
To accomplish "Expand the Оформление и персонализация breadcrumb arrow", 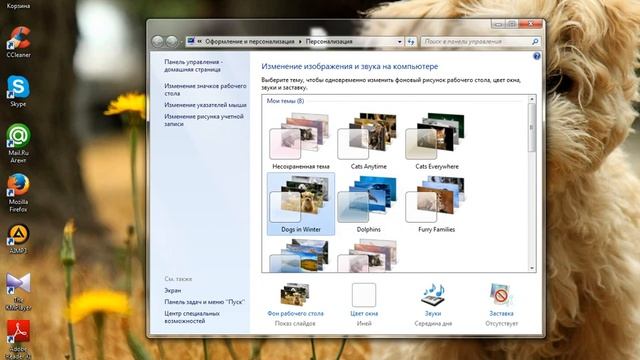I will 300,42.
